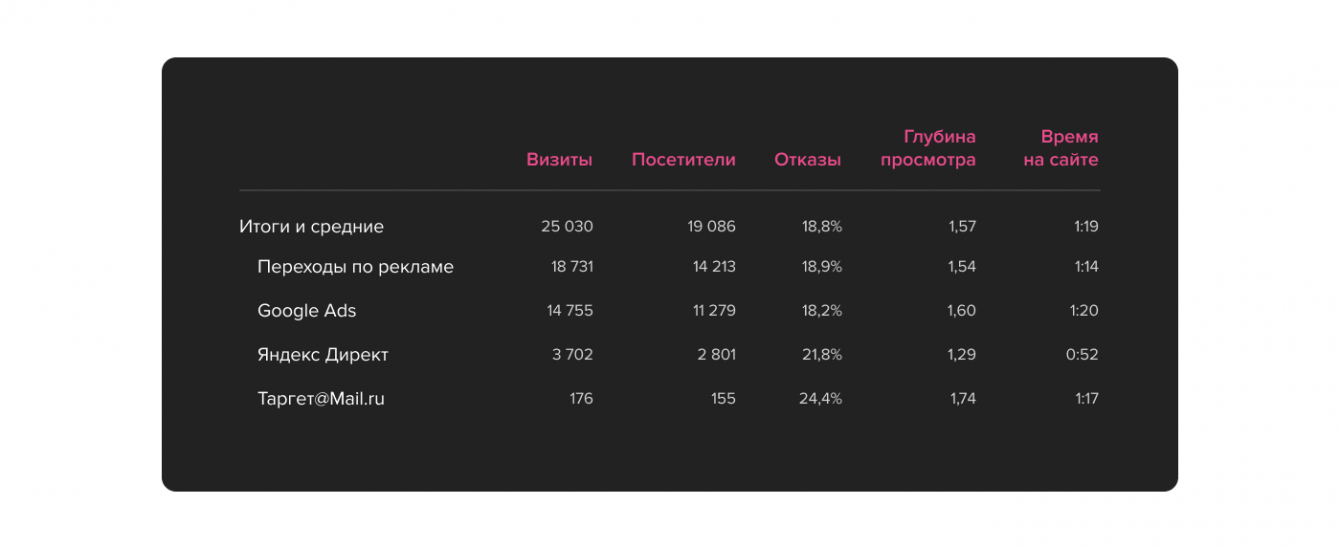Image resolution: width=1340 pixels, height=549 pixels.
Task: Click the Глубина просмотра column header
Action: [928, 148]
